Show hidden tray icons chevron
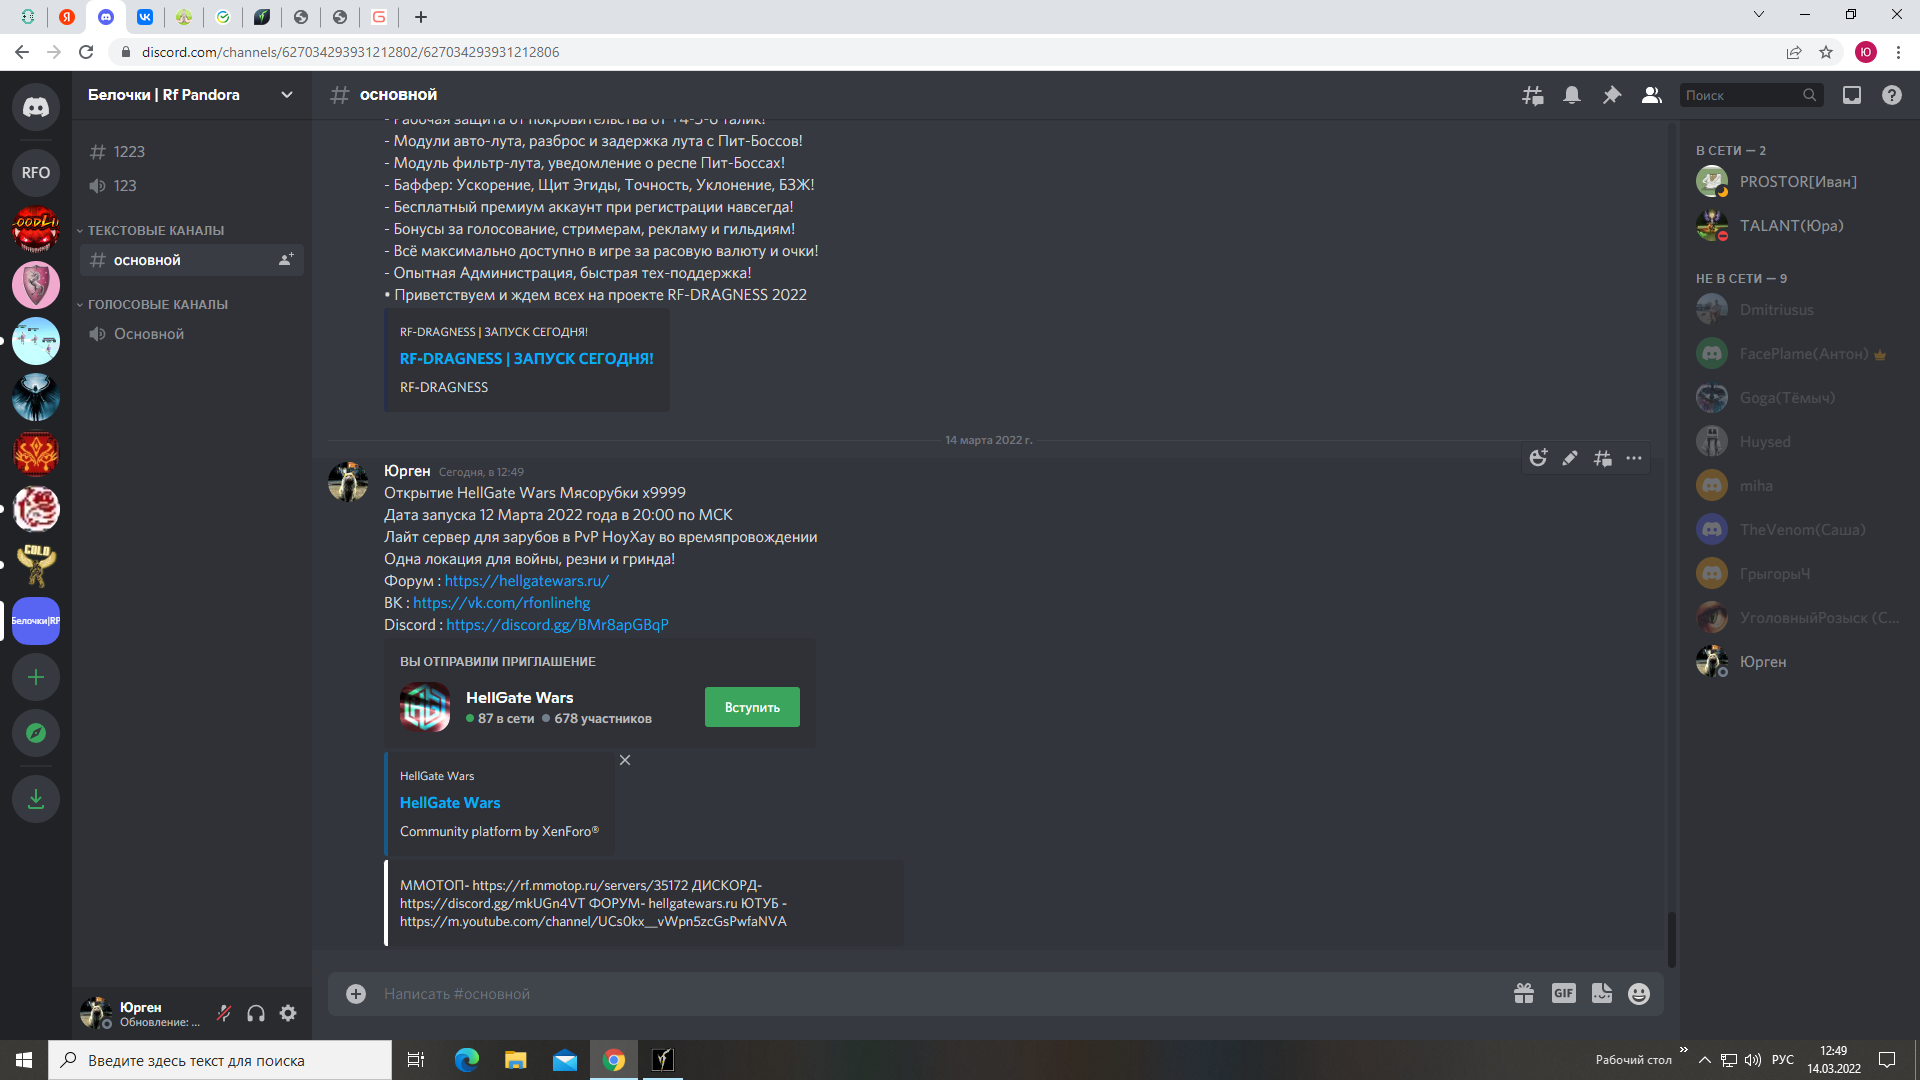This screenshot has width=1920, height=1080. pos(1705,1060)
